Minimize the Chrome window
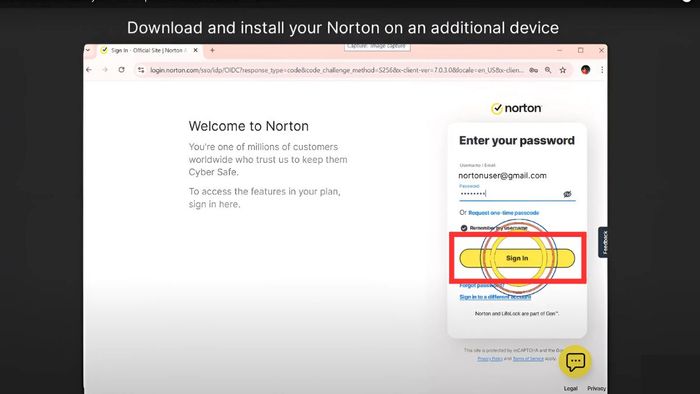This screenshot has width=700, height=394. [x=560, y=50]
